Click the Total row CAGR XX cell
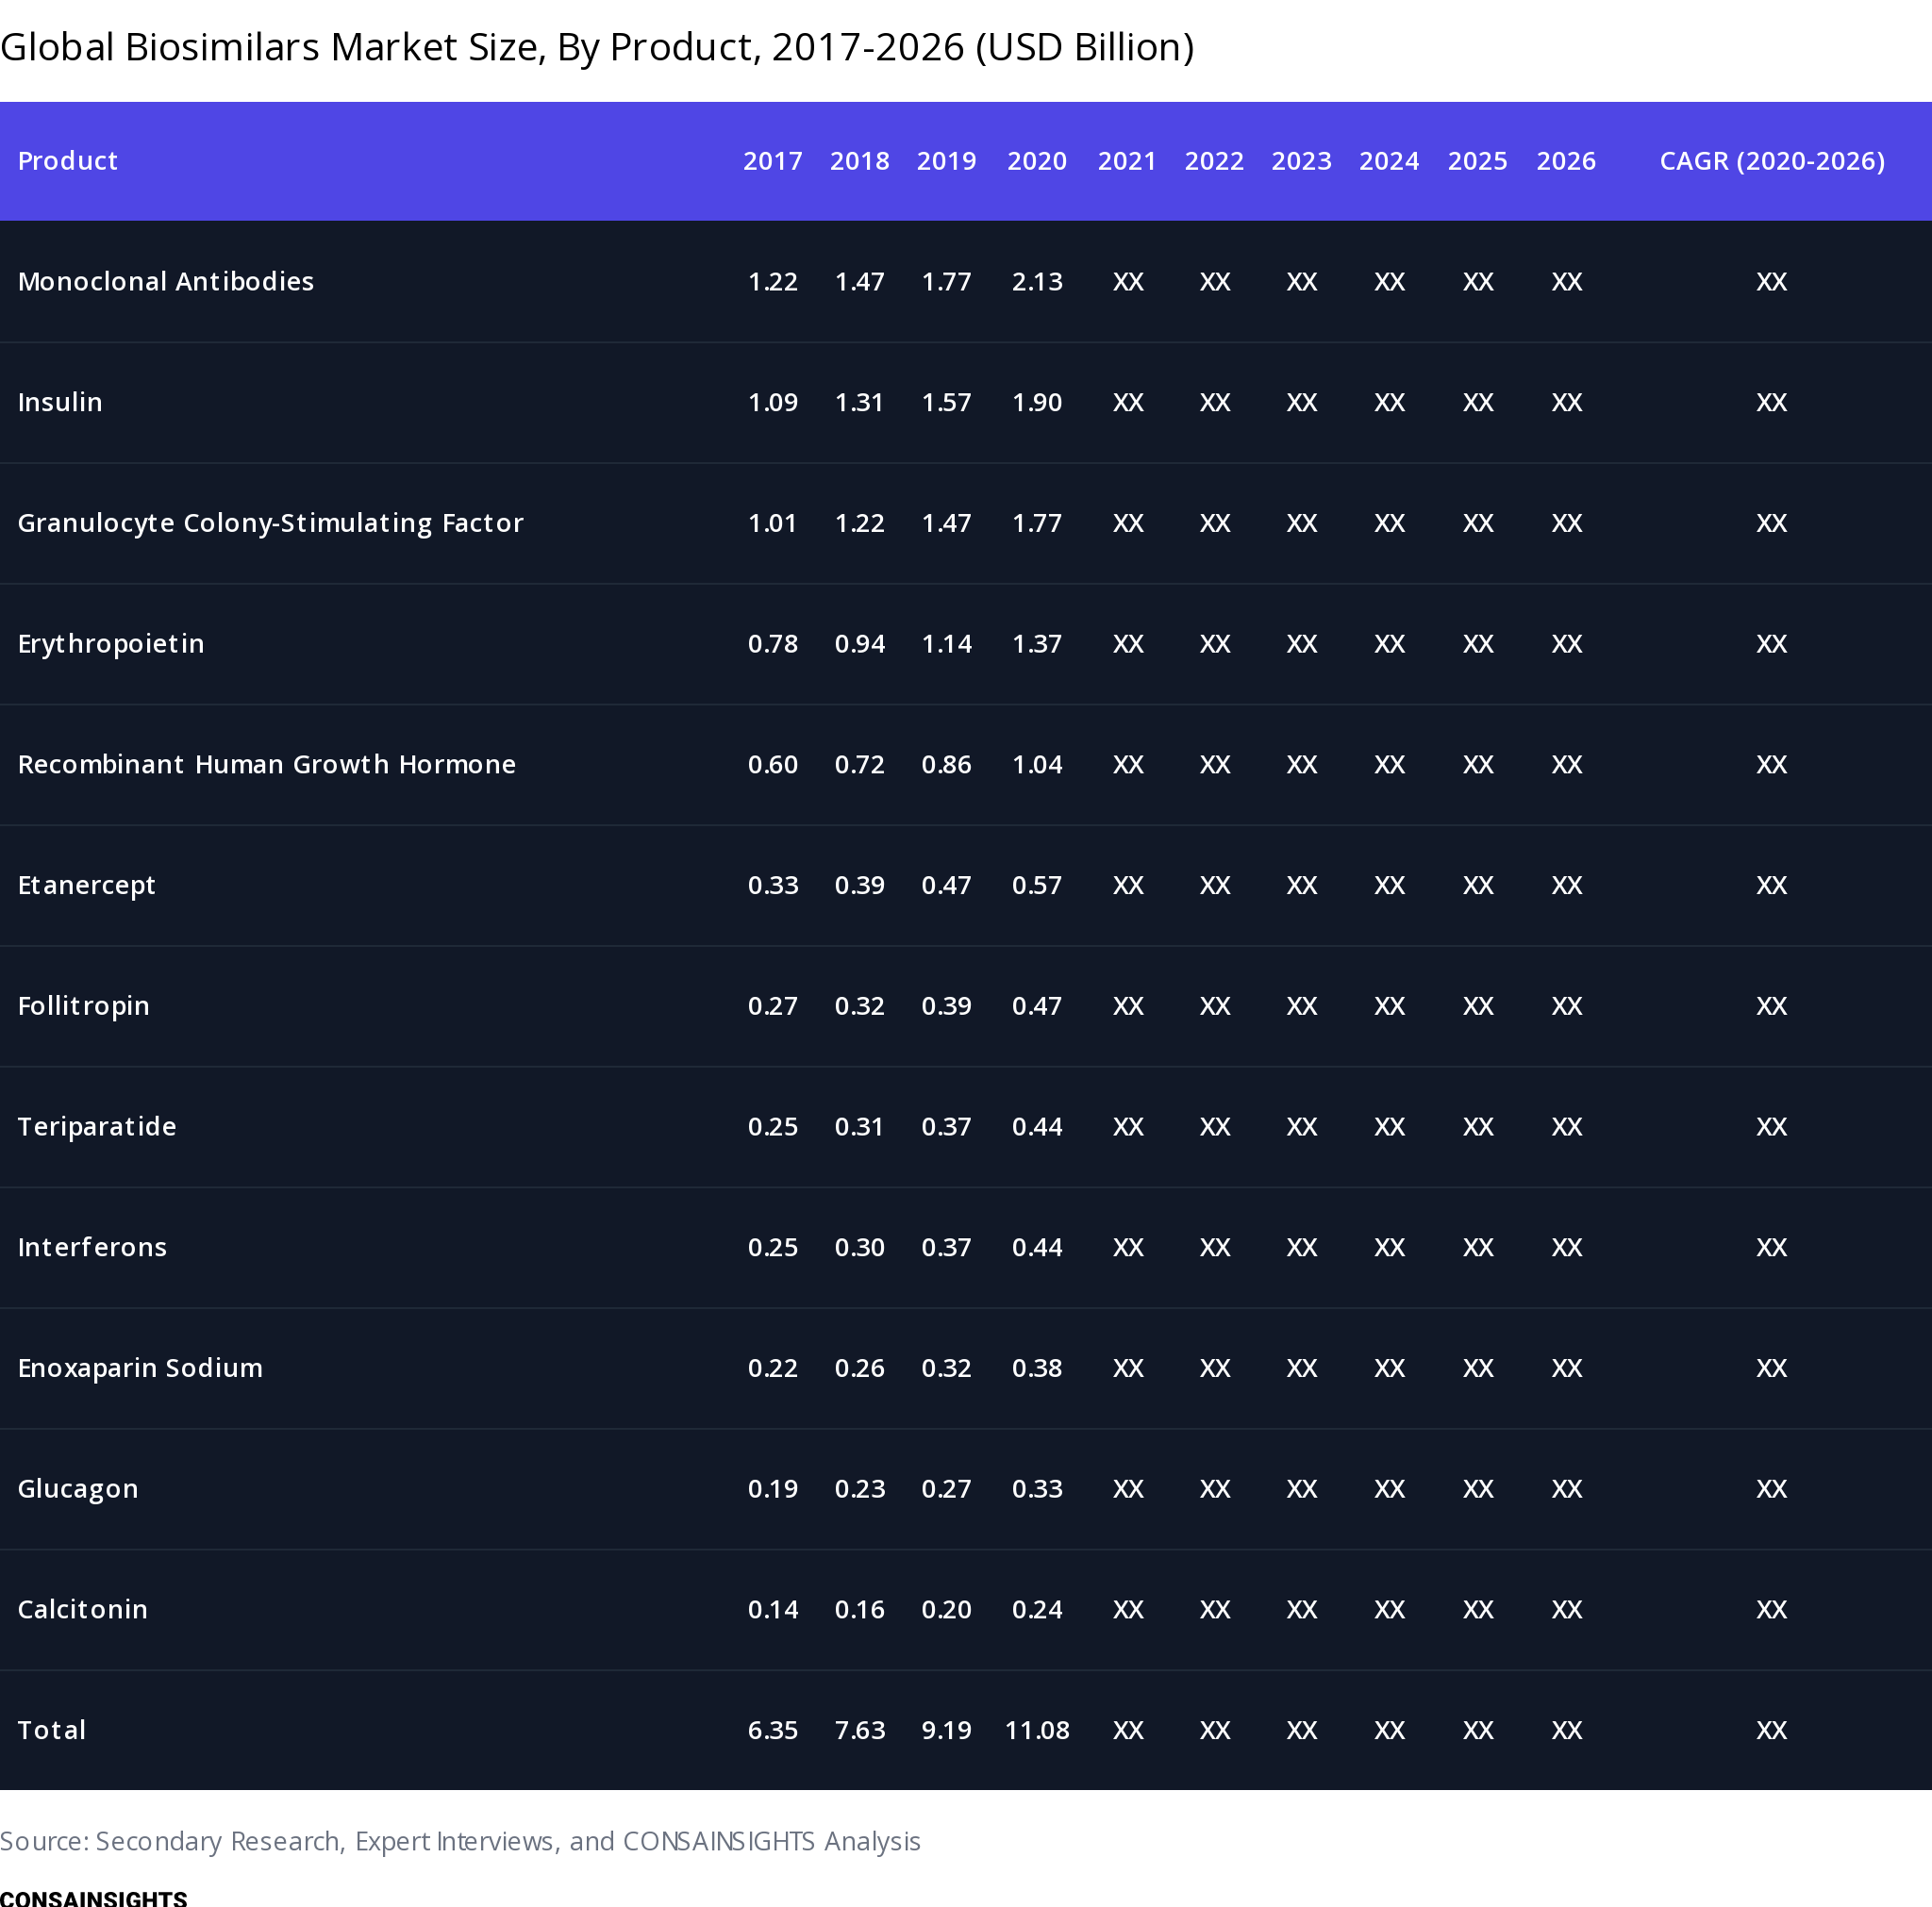 pos(1772,1730)
